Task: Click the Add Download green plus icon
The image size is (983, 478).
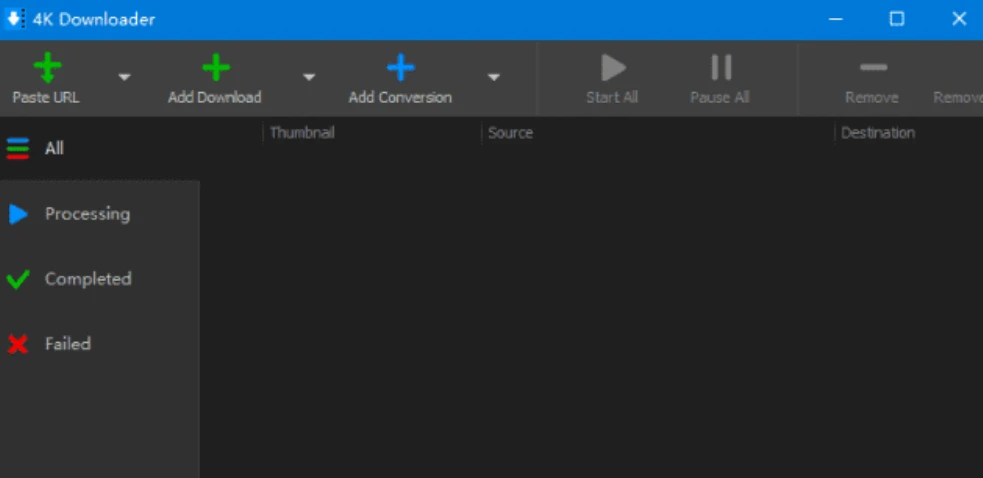Action: pyautogui.click(x=215, y=68)
